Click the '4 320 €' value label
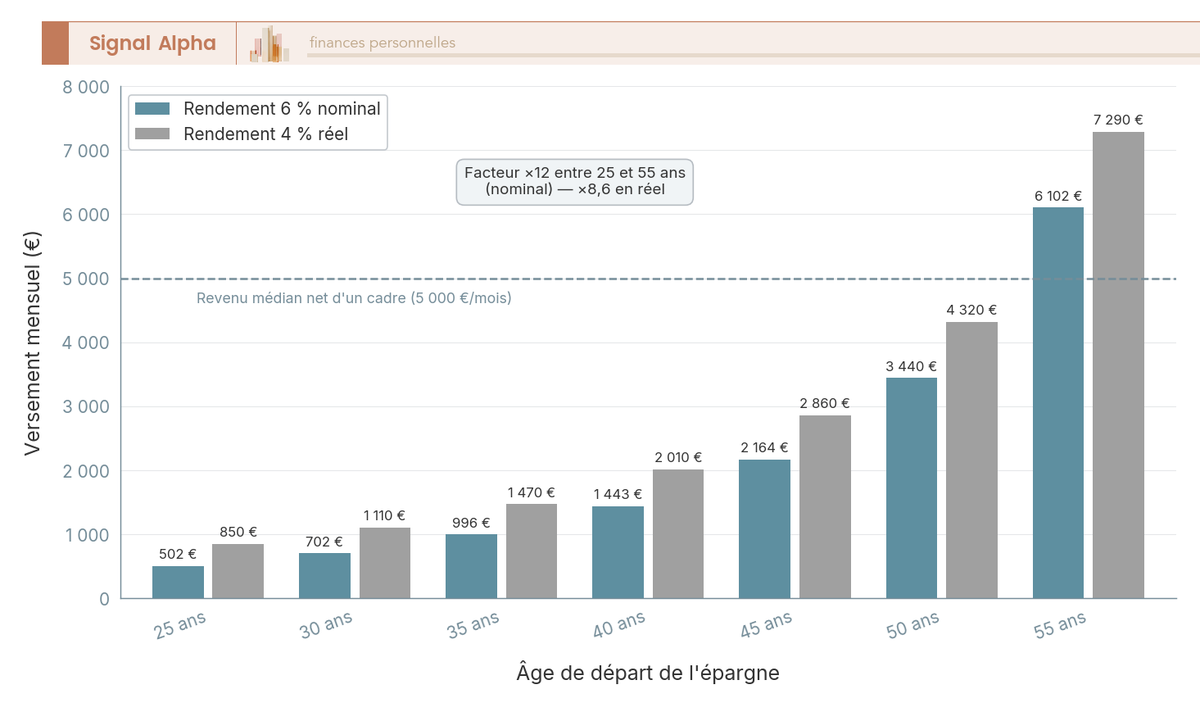 [972, 310]
